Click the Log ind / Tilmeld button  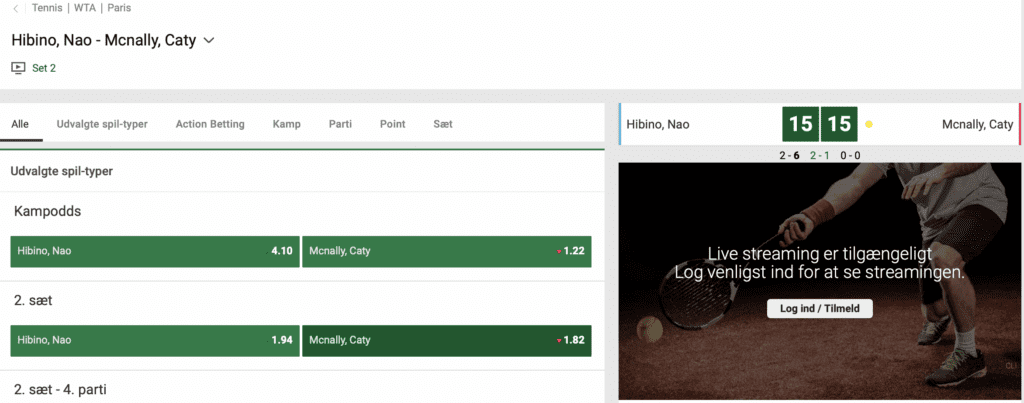(x=819, y=308)
